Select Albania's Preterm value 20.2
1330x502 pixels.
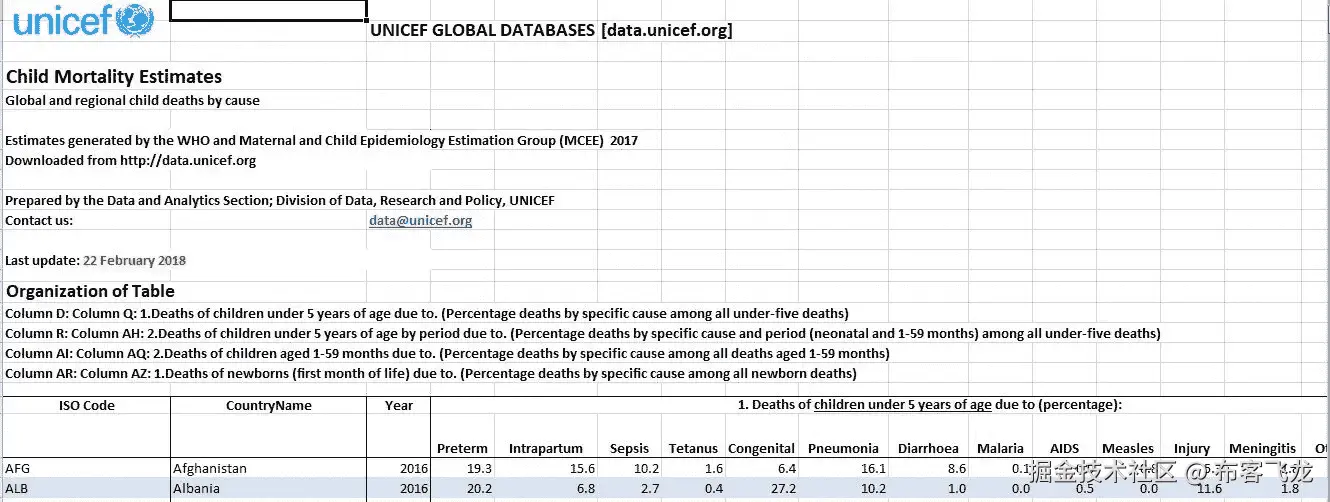[x=480, y=489]
